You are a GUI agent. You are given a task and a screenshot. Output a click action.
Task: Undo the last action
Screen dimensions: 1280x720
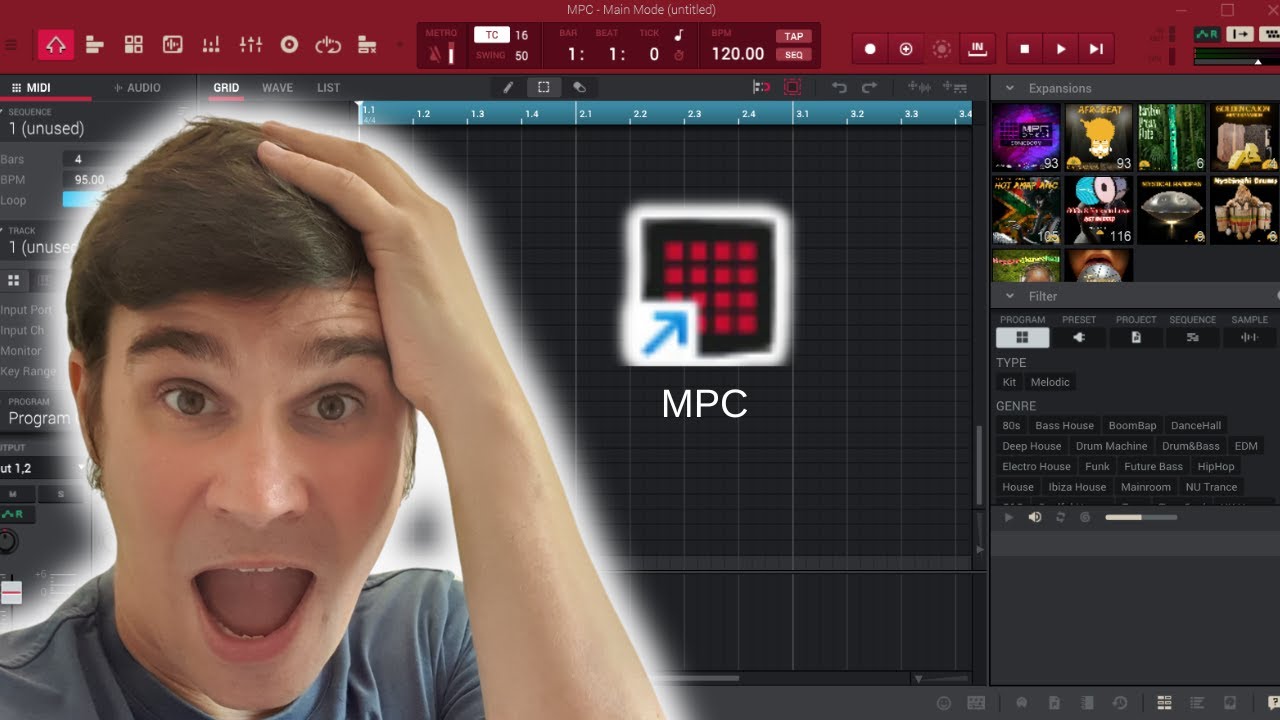[839, 87]
